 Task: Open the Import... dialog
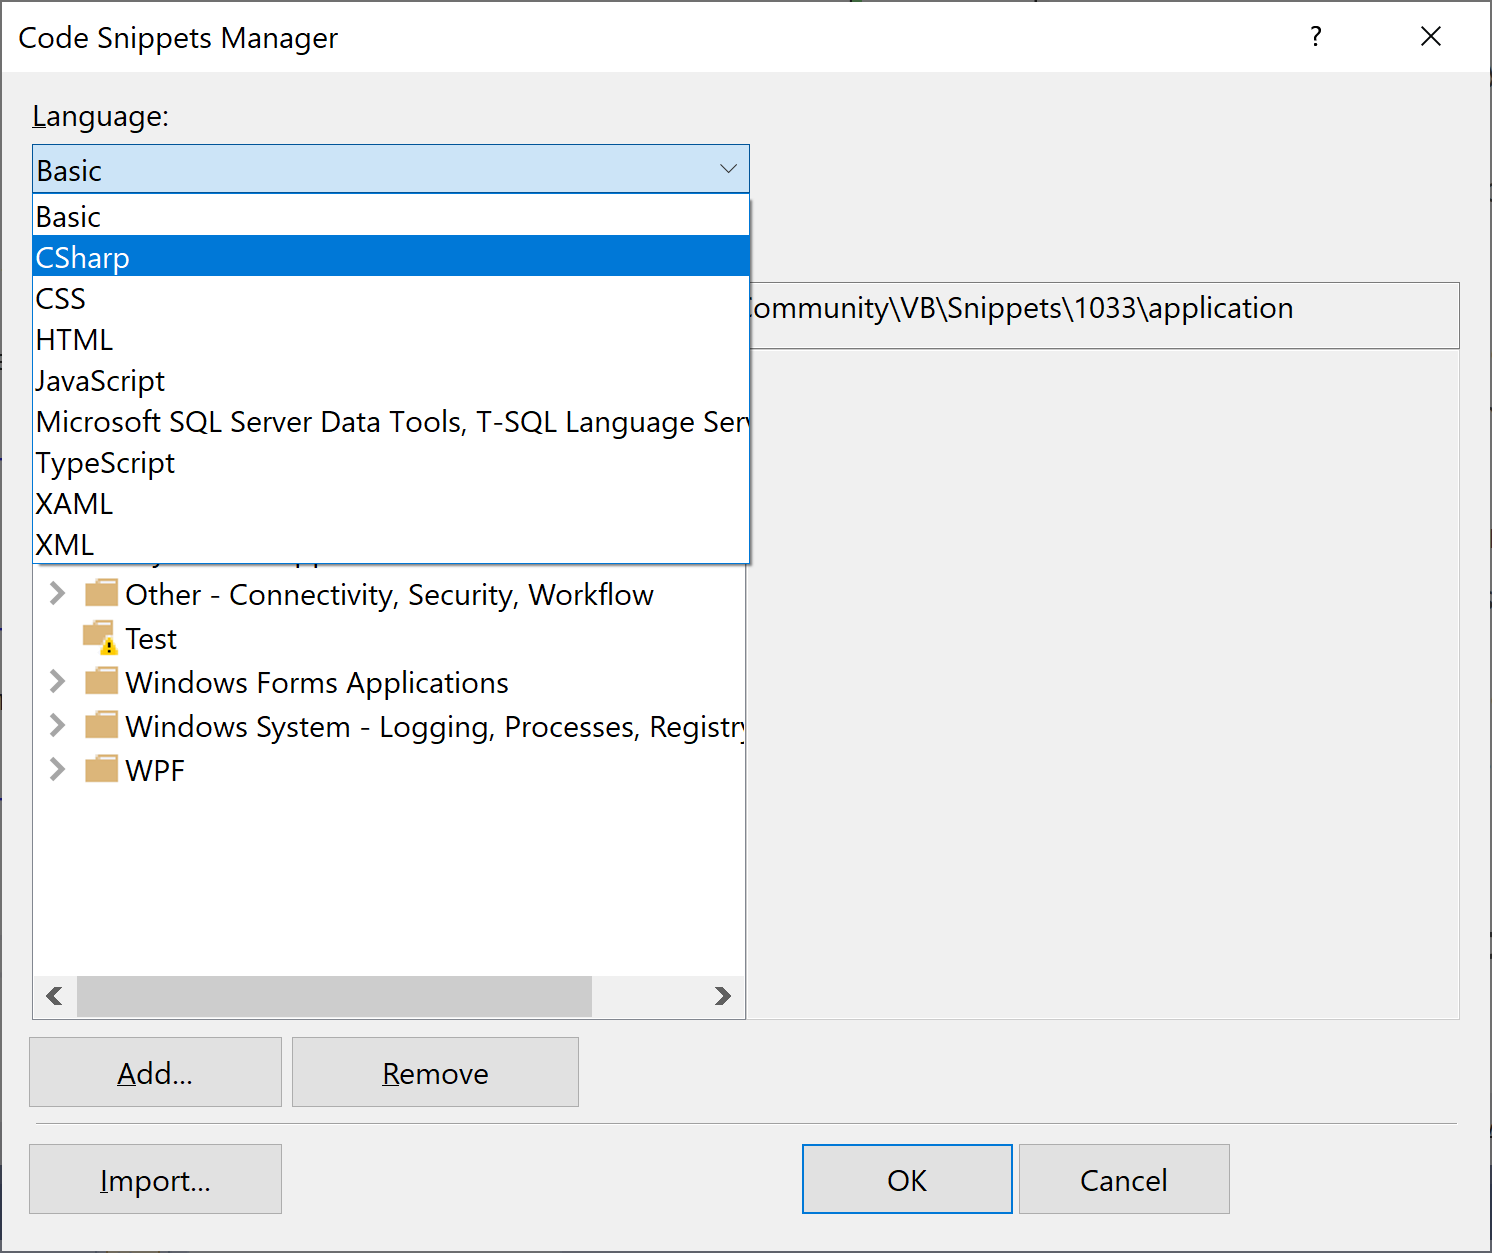[x=155, y=1179]
